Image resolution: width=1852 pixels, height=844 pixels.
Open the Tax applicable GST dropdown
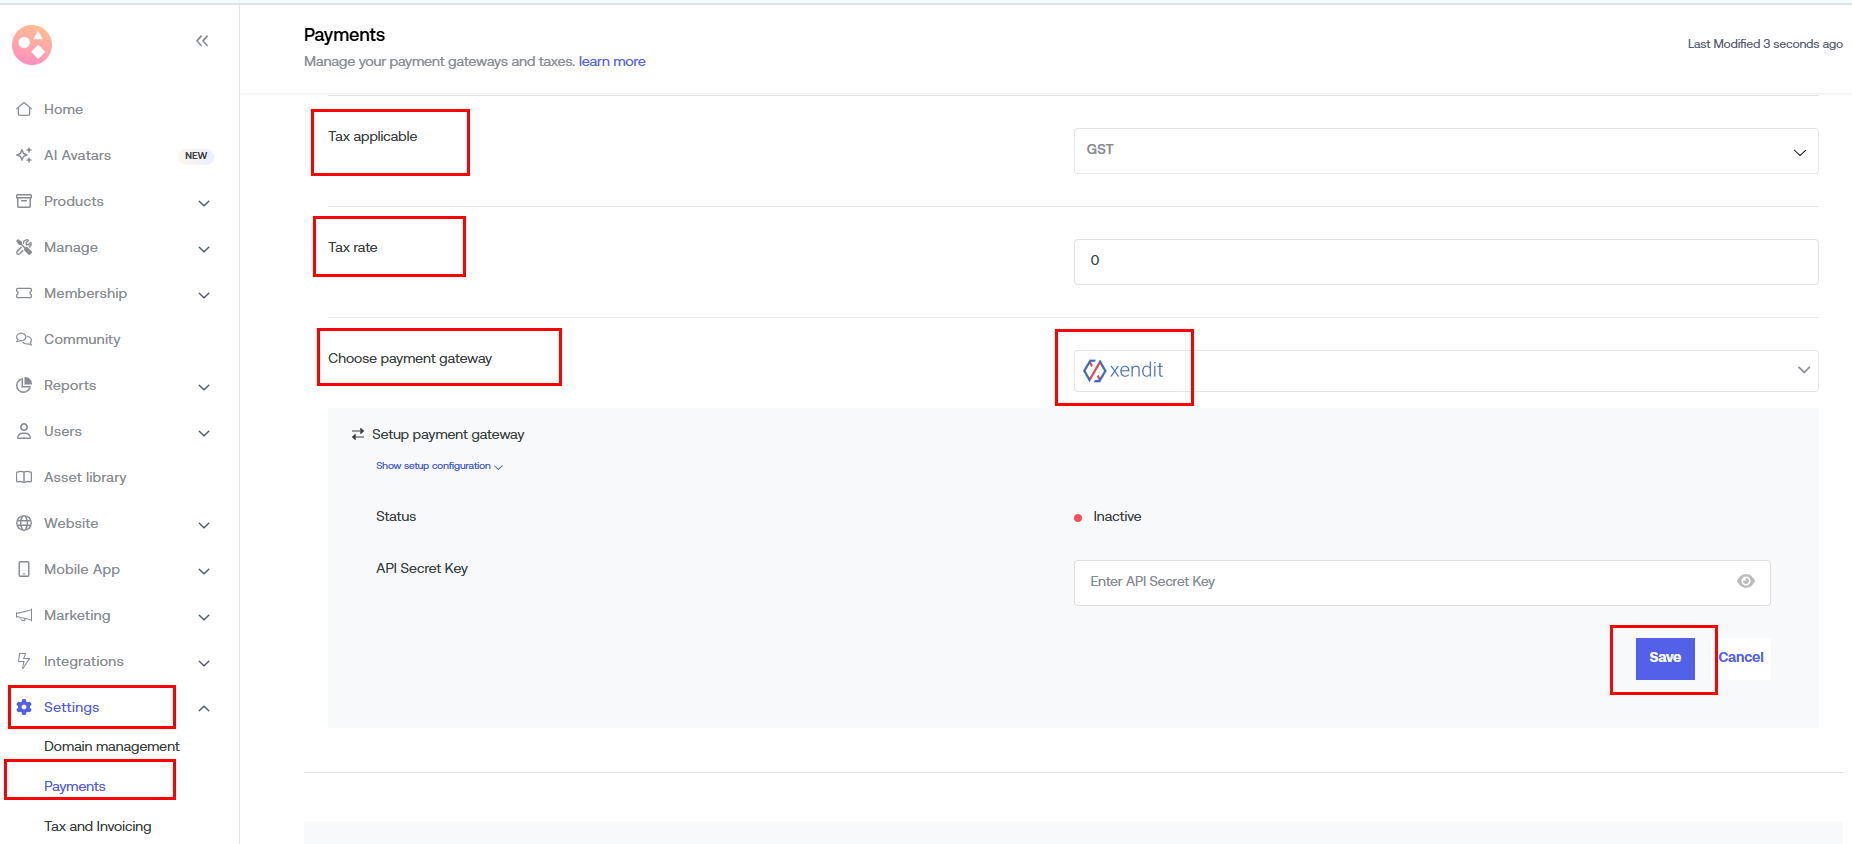(1445, 151)
